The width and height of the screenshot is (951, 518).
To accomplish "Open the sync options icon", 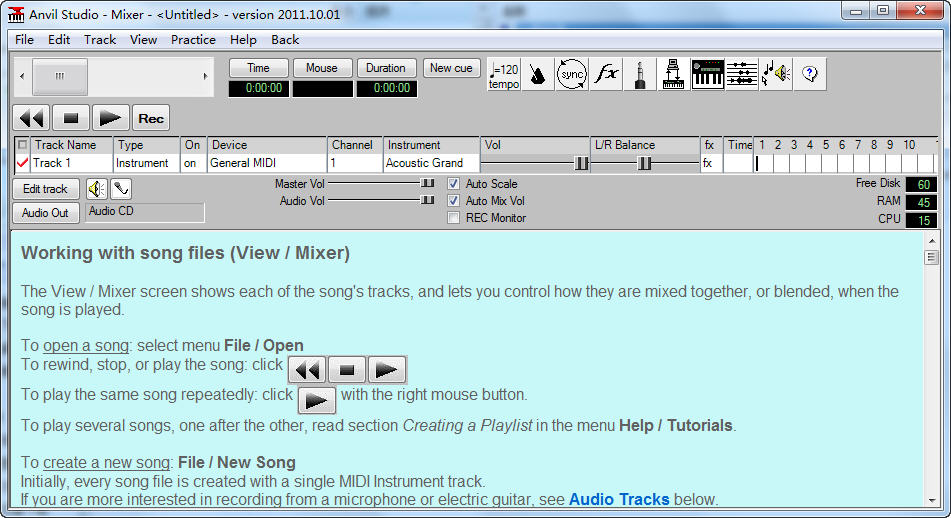I will [x=571, y=75].
